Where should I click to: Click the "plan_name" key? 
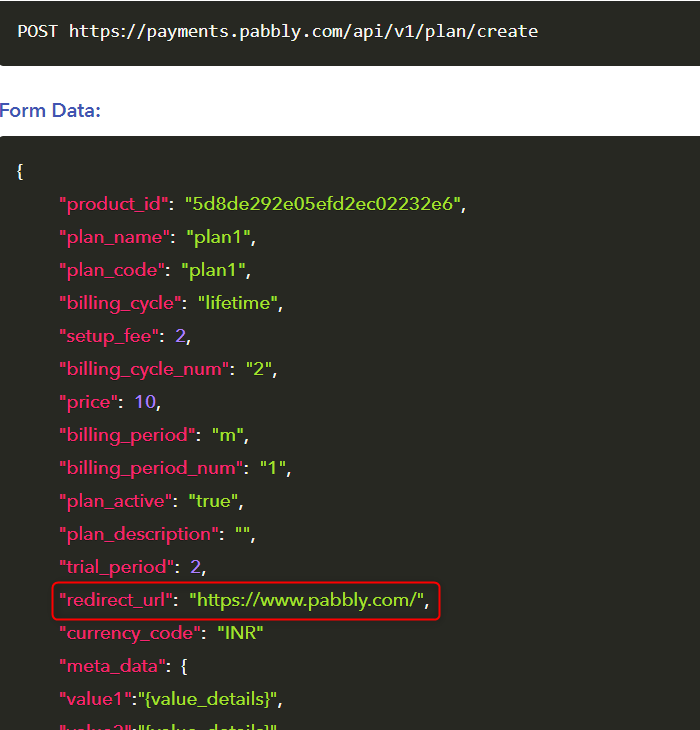(114, 237)
